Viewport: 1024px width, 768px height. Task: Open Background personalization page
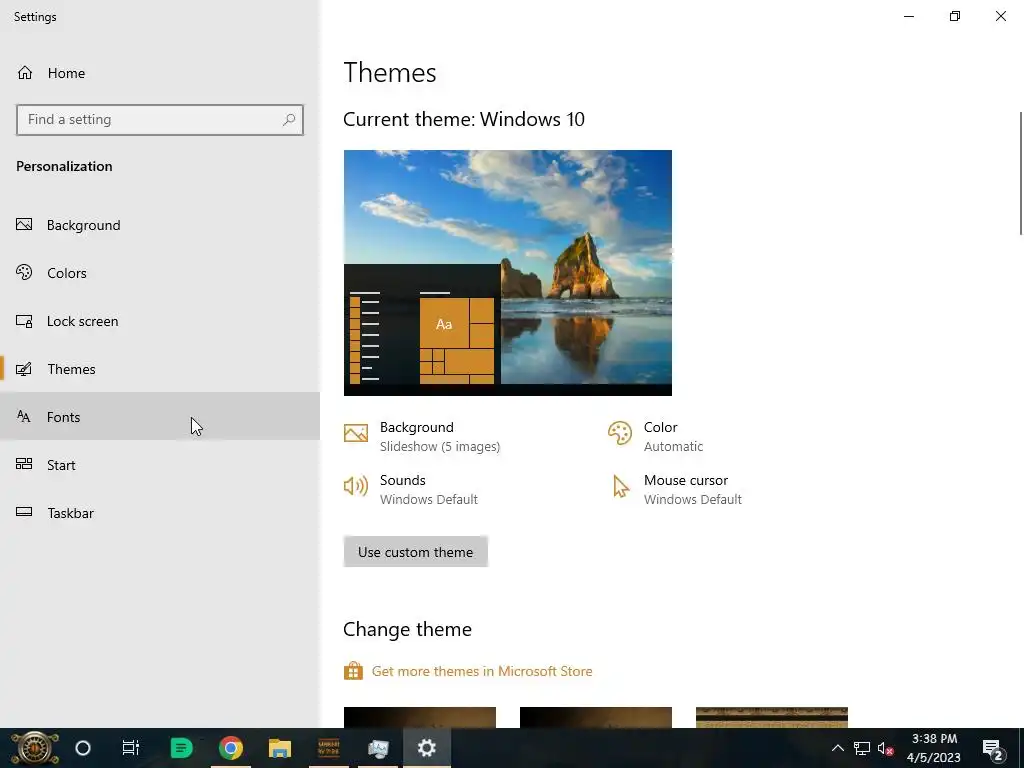tap(160, 225)
